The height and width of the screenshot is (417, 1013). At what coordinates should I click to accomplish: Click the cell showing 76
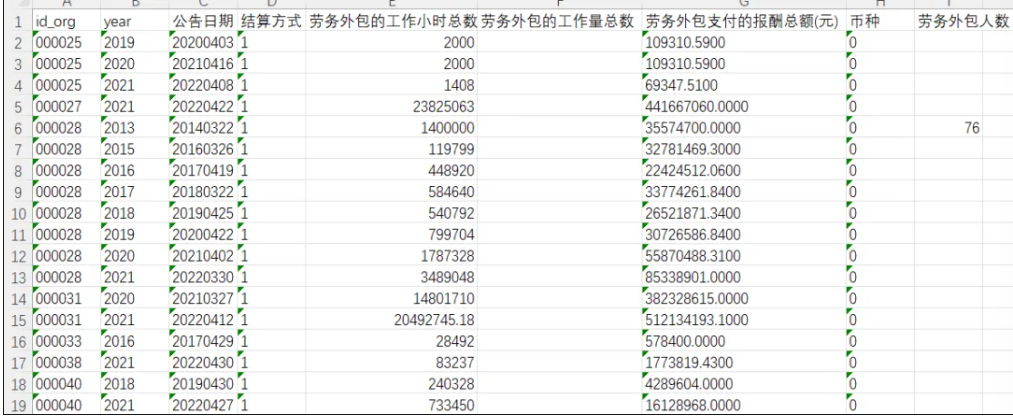[948, 128]
